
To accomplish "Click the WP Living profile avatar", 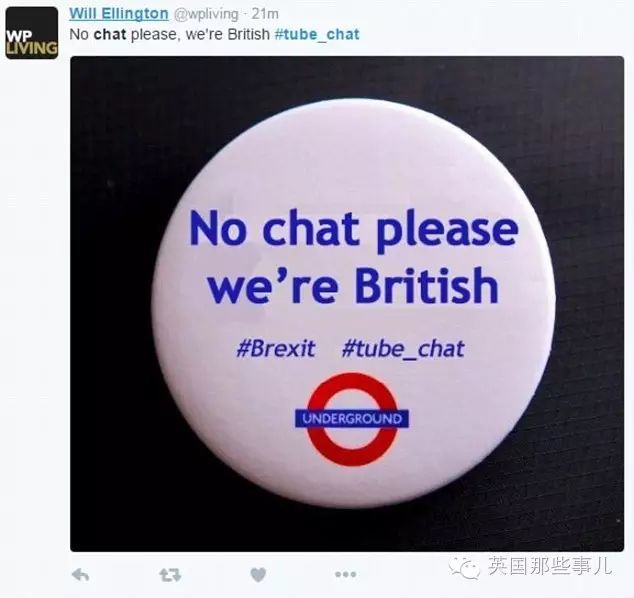I will tap(32, 33).
